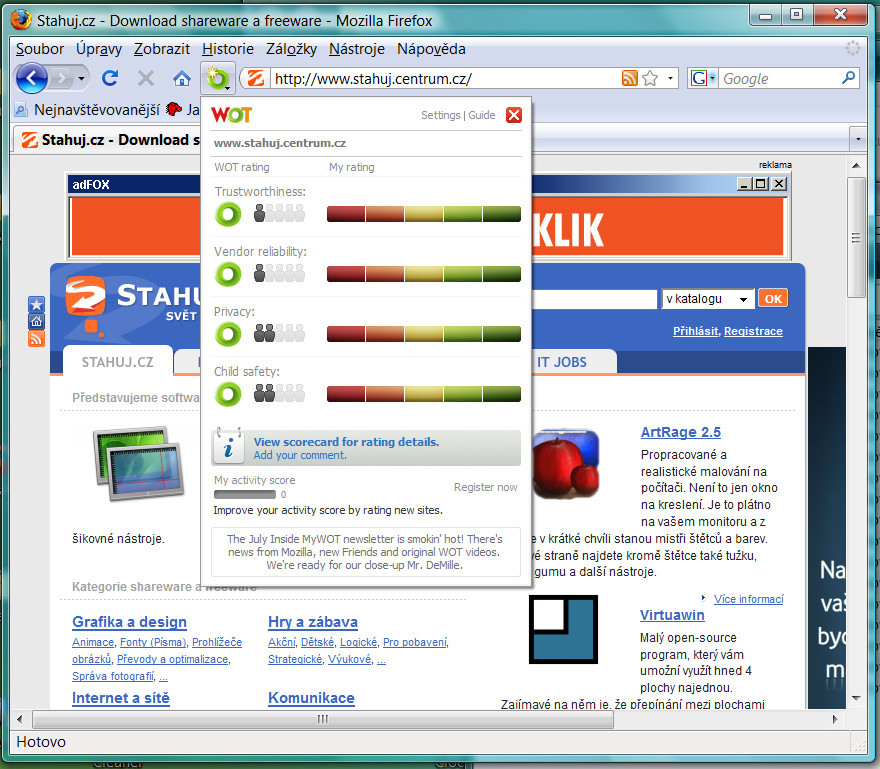The width and height of the screenshot is (880, 769).
Task: Bookmark page using the star icon
Action: click(x=650, y=78)
